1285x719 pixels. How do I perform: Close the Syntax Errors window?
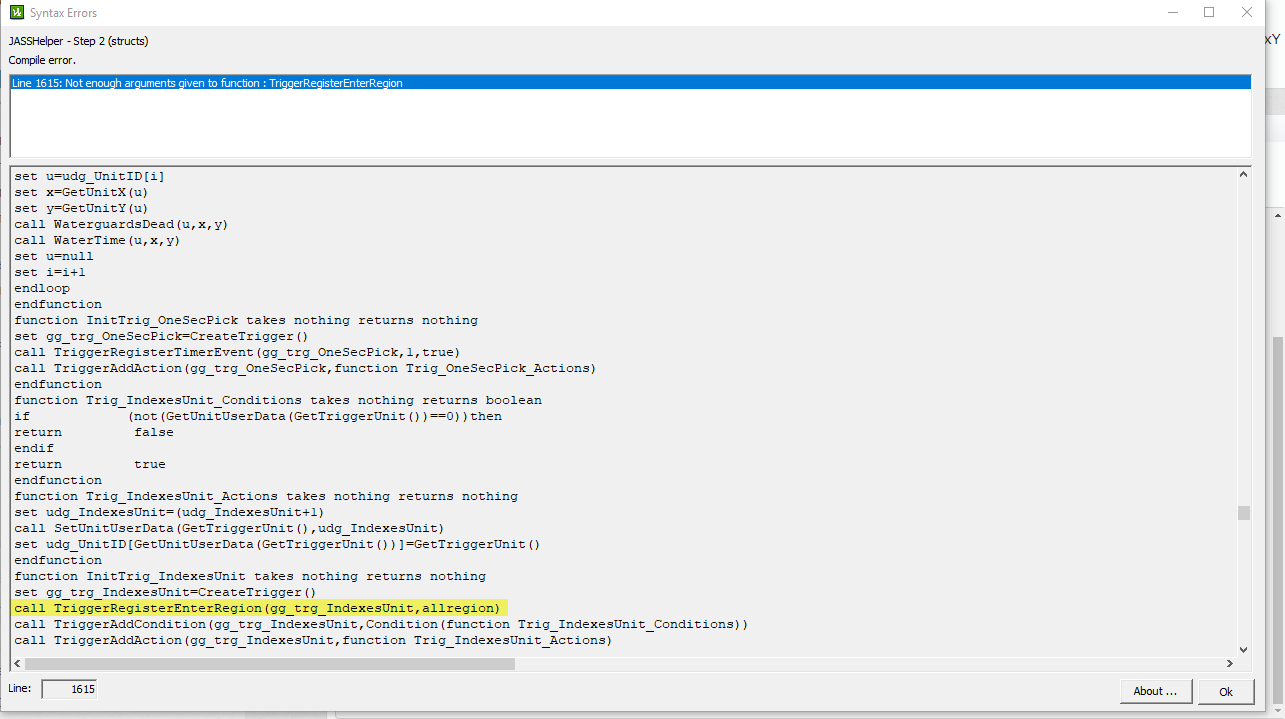click(1247, 13)
